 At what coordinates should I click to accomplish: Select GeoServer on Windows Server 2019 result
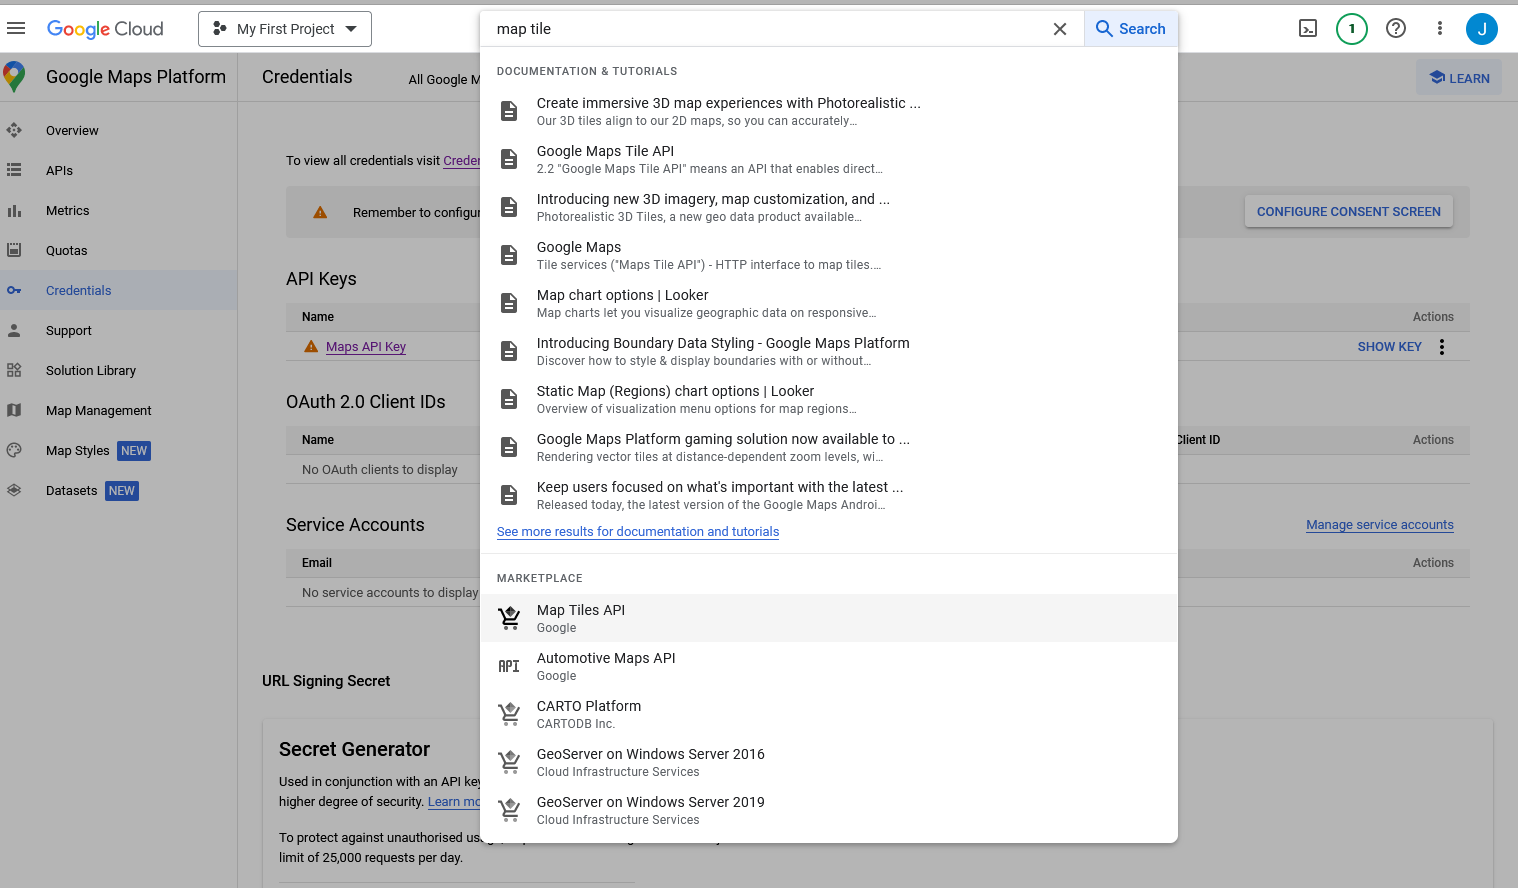tap(829, 810)
